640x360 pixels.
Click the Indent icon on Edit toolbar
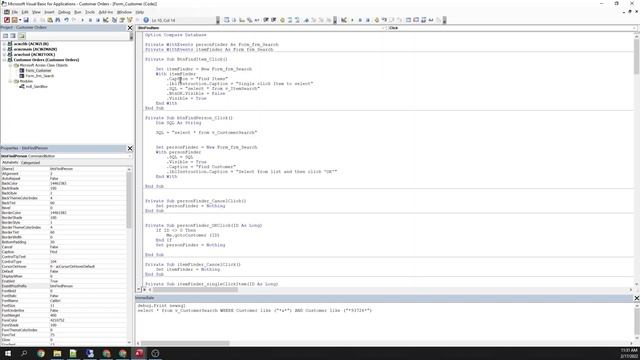pos(266,20)
